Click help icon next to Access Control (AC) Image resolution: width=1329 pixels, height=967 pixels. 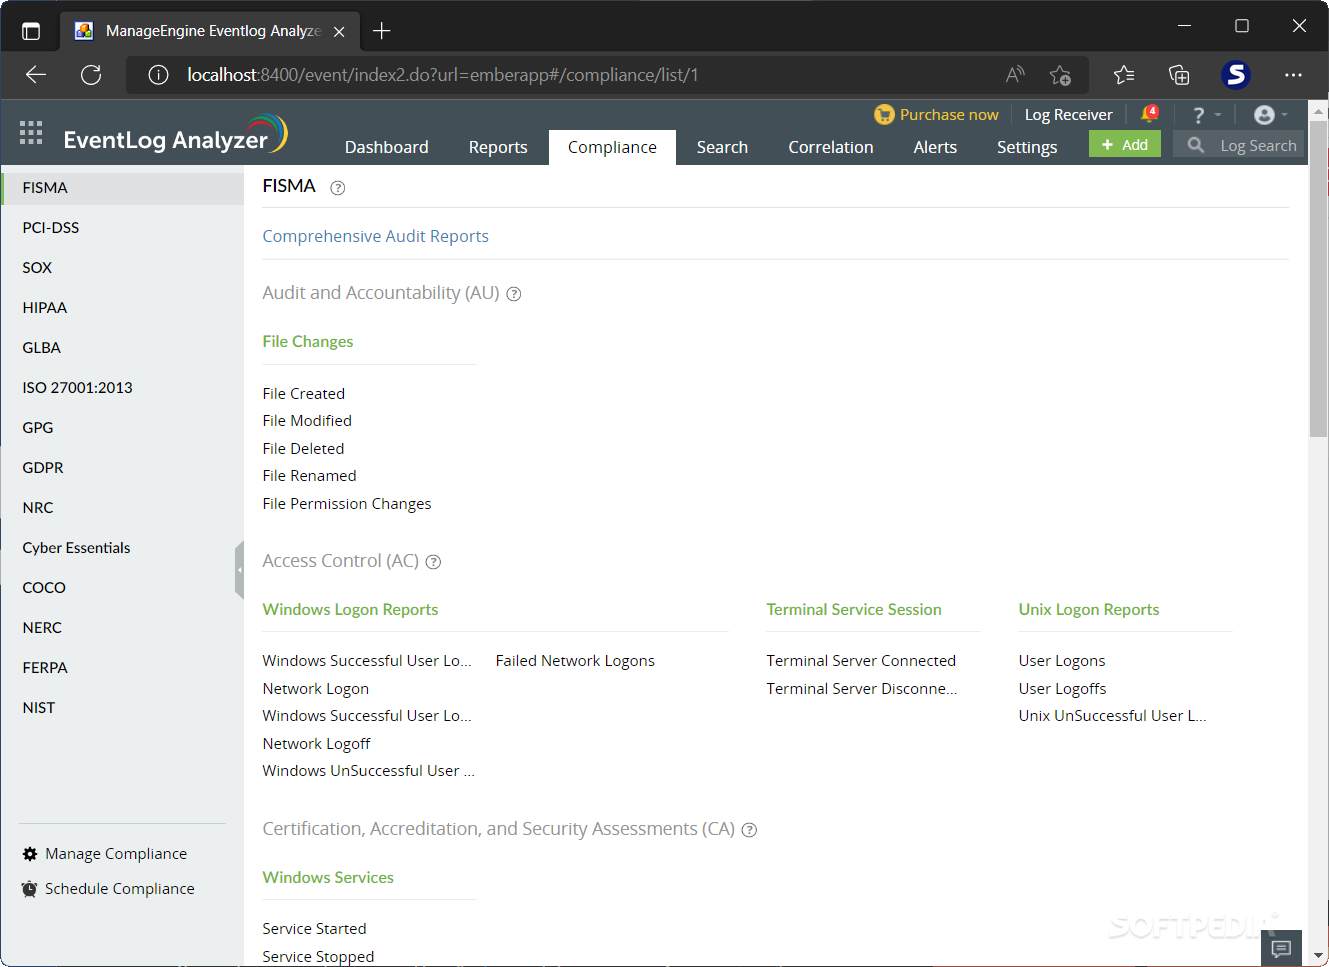(x=433, y=562)
